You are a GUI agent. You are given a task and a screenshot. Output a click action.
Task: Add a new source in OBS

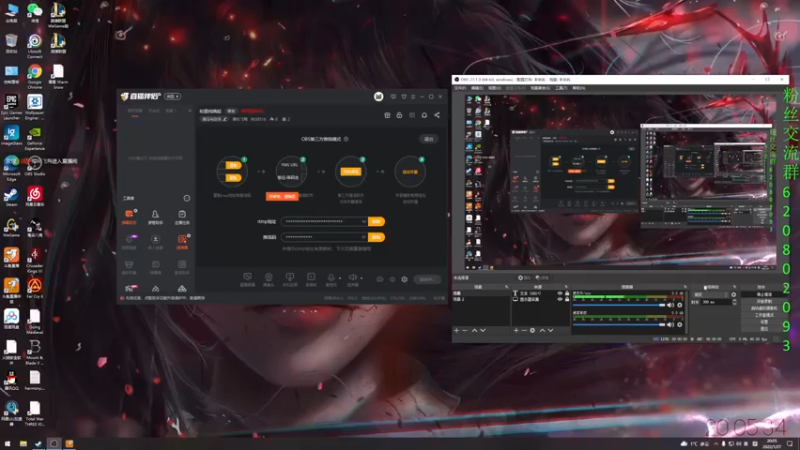click(x=516, y=331)
